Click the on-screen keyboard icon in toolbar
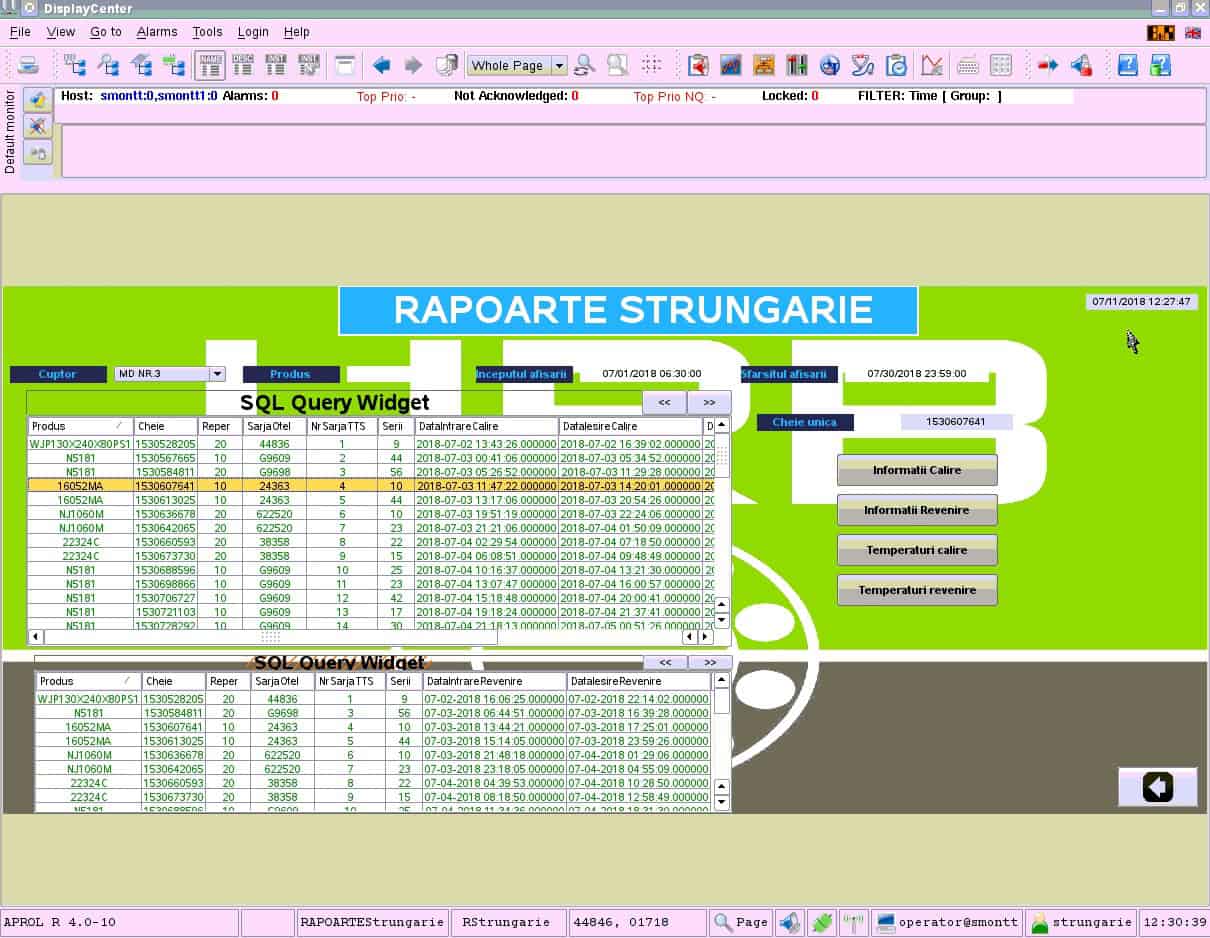Screen dimensions: 1210x938 pos(967,66)
